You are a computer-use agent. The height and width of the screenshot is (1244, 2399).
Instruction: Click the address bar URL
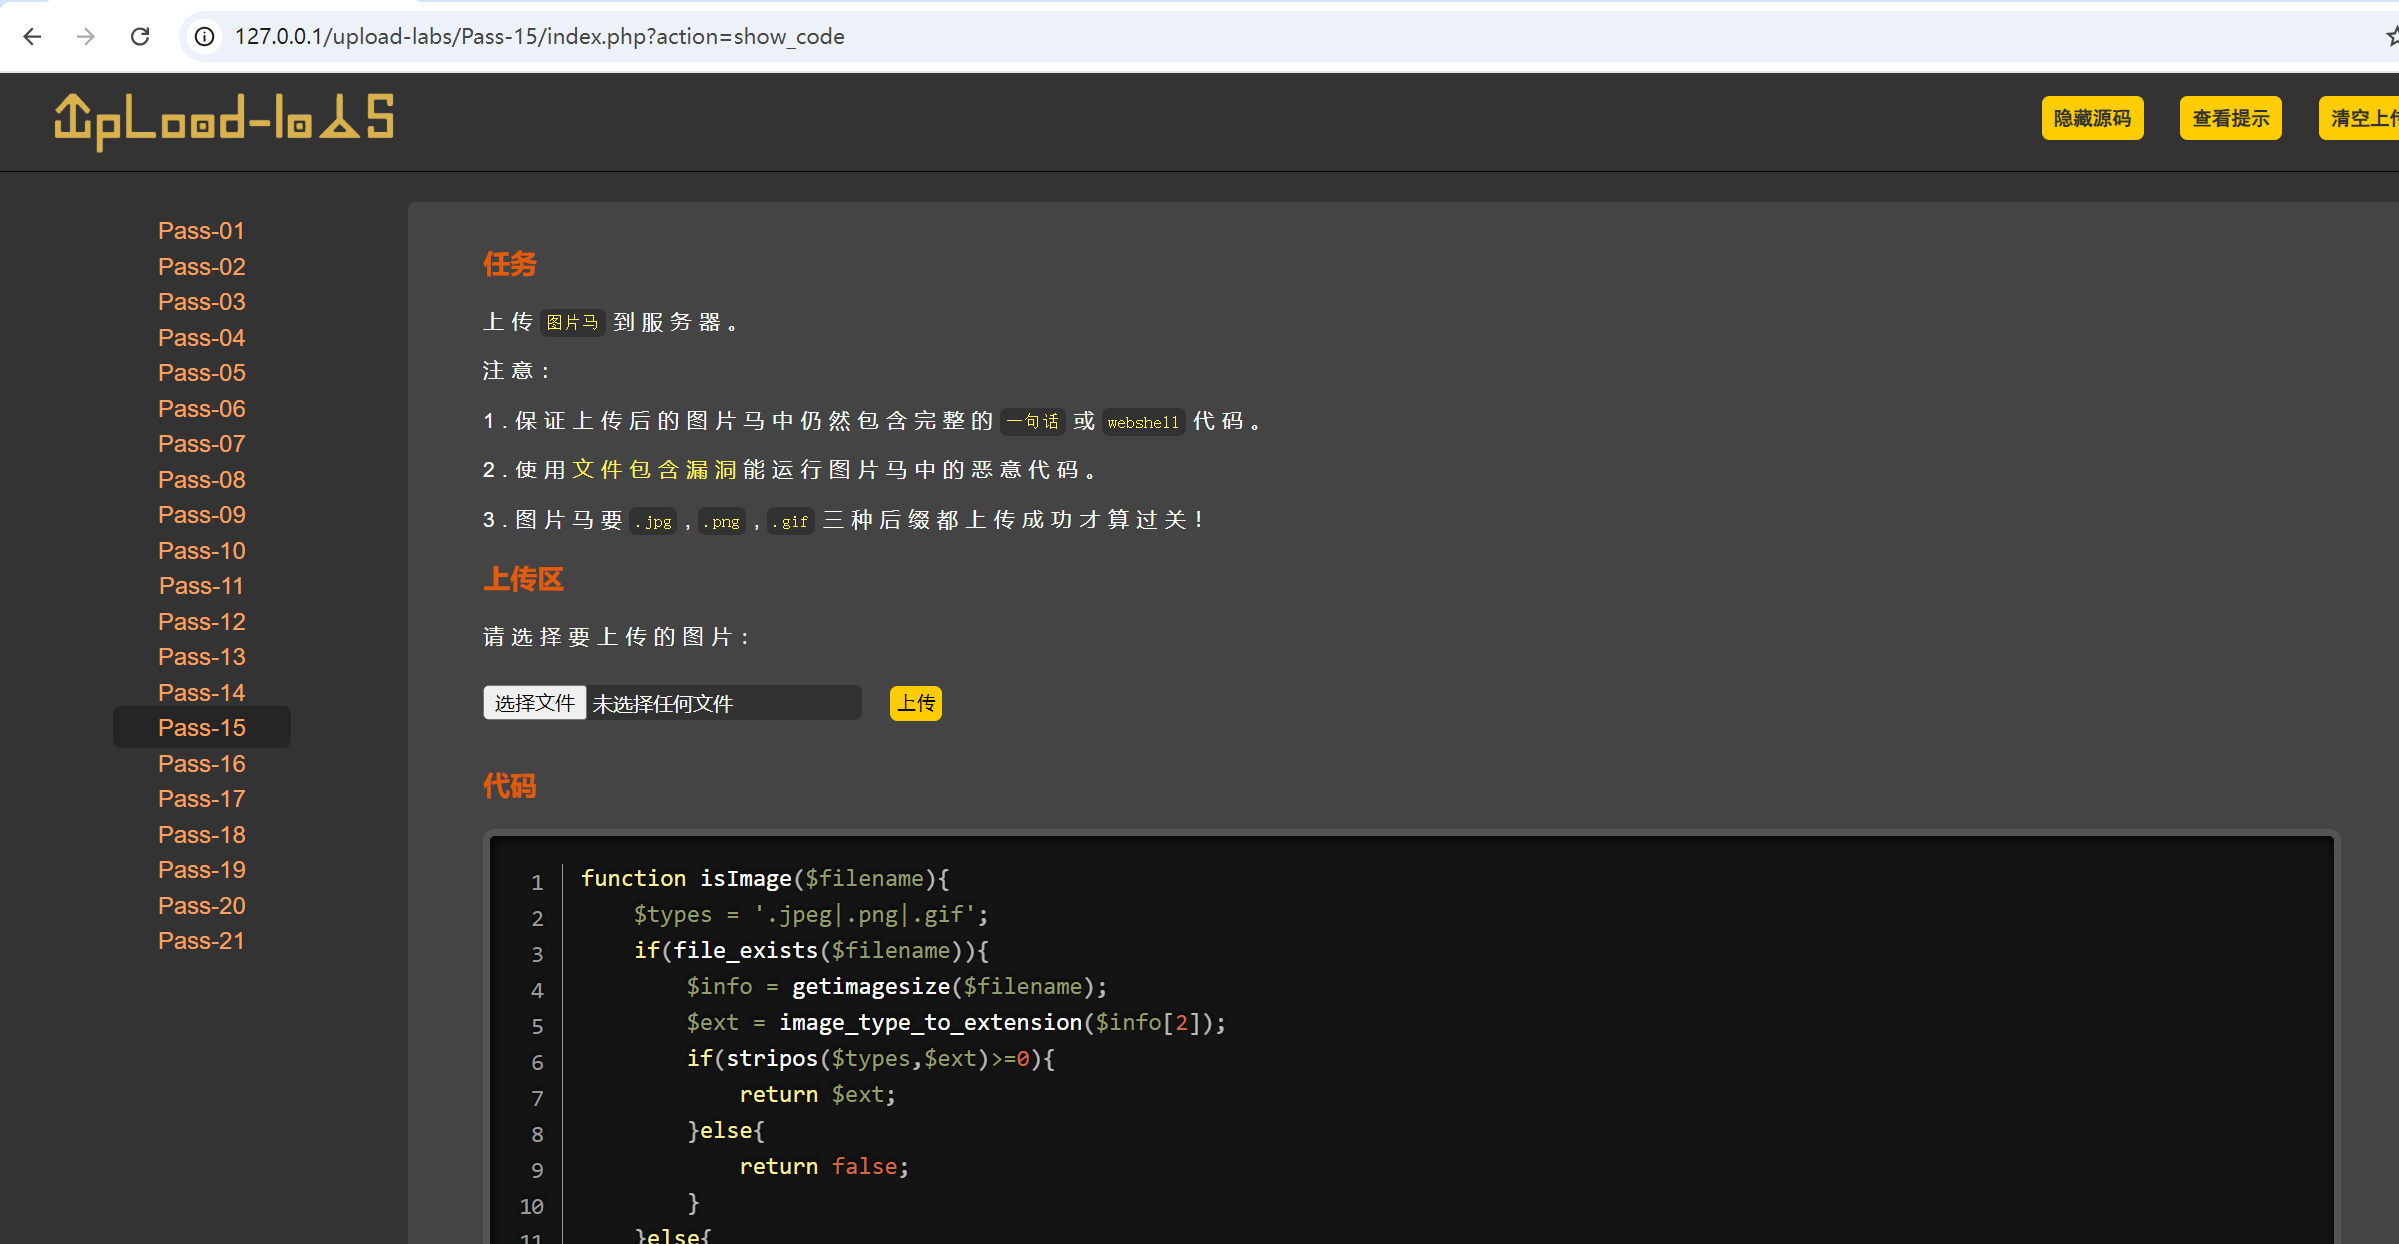539,37
